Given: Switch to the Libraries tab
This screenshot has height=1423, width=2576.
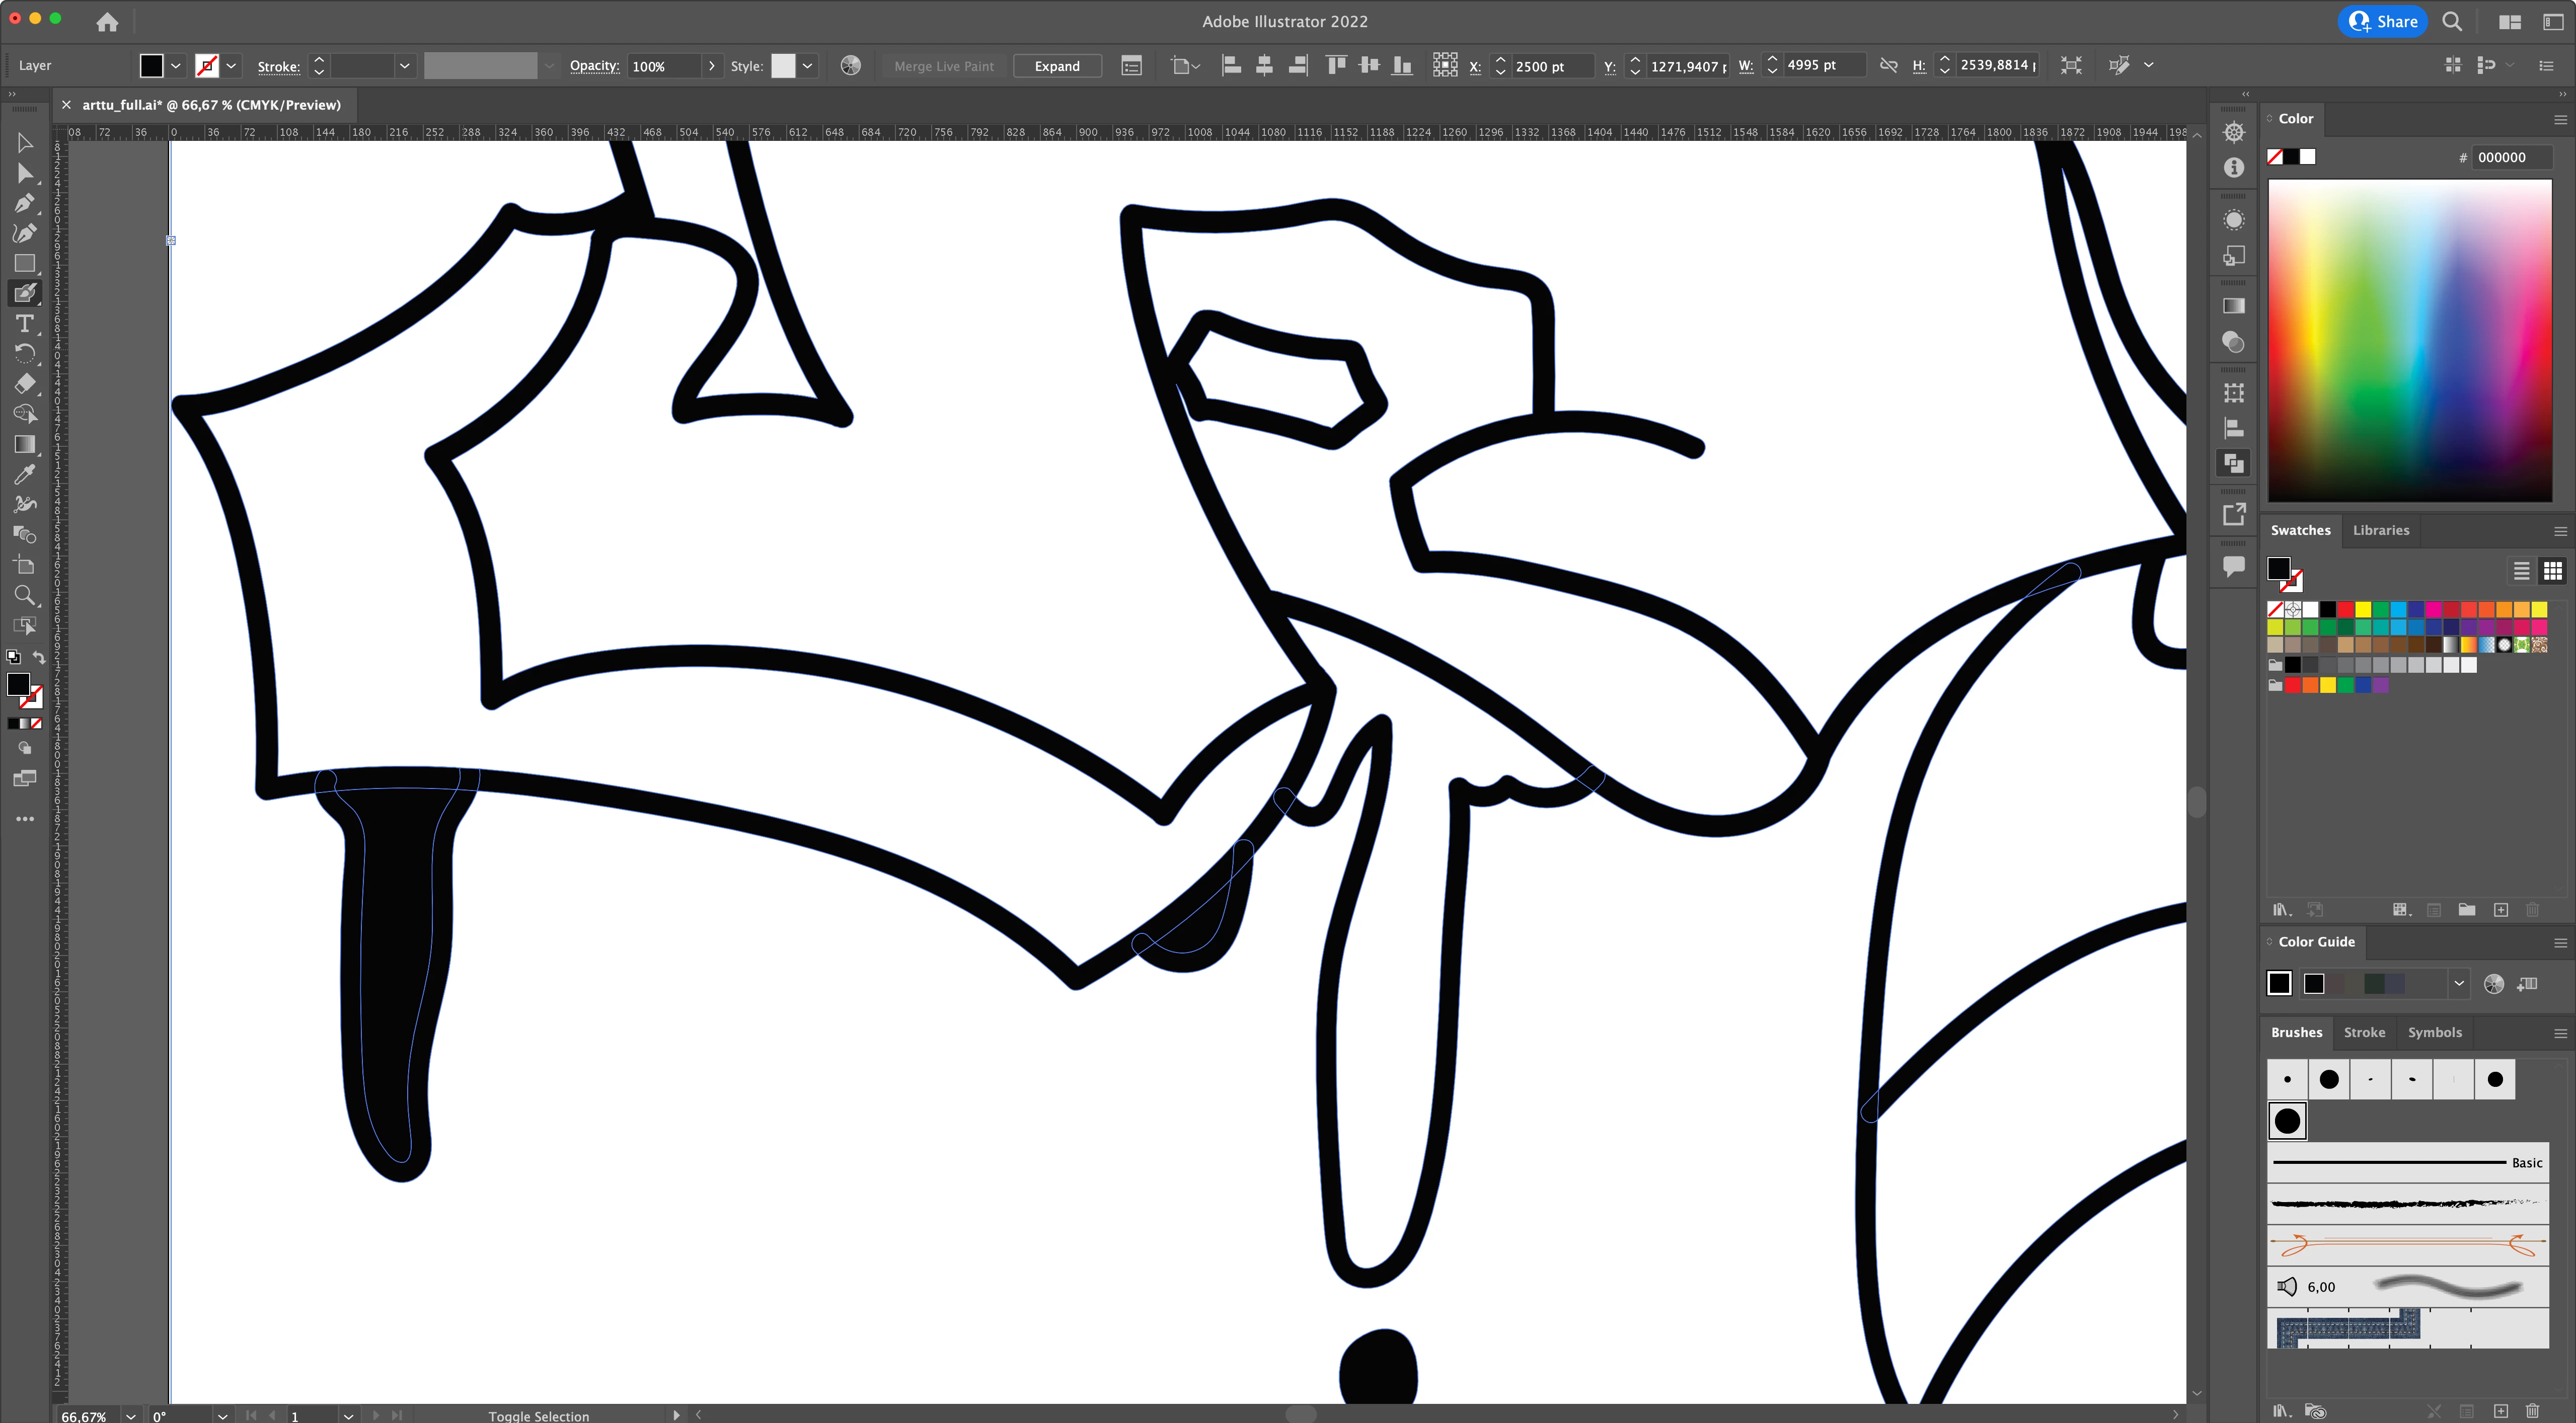Looking at the screenshot, I should (2380, 530).
